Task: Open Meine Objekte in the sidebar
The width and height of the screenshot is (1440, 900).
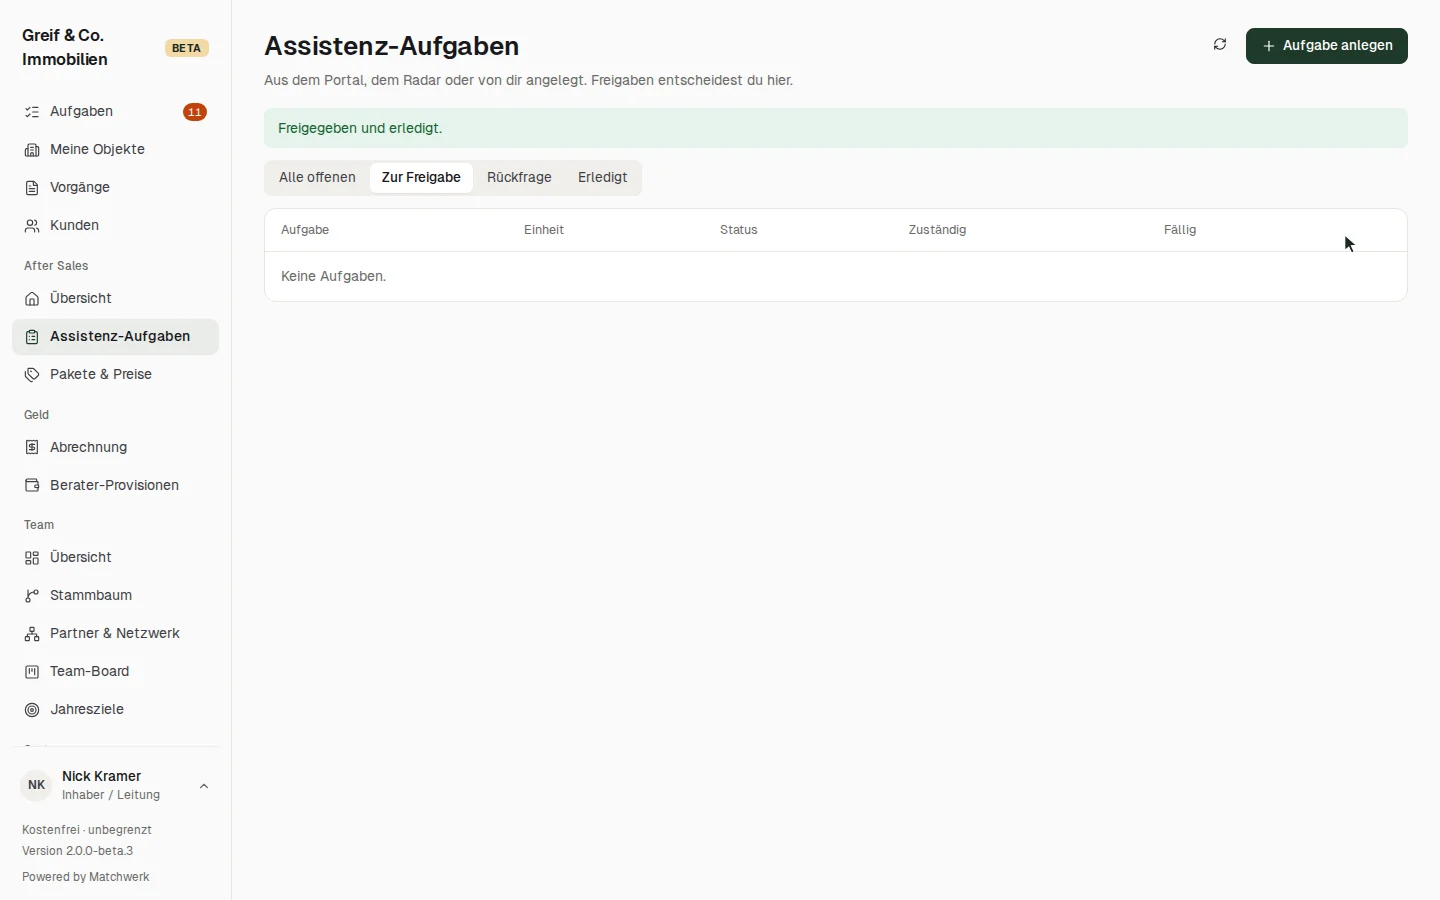Action: pyautogui.click(x=115, y=150)
